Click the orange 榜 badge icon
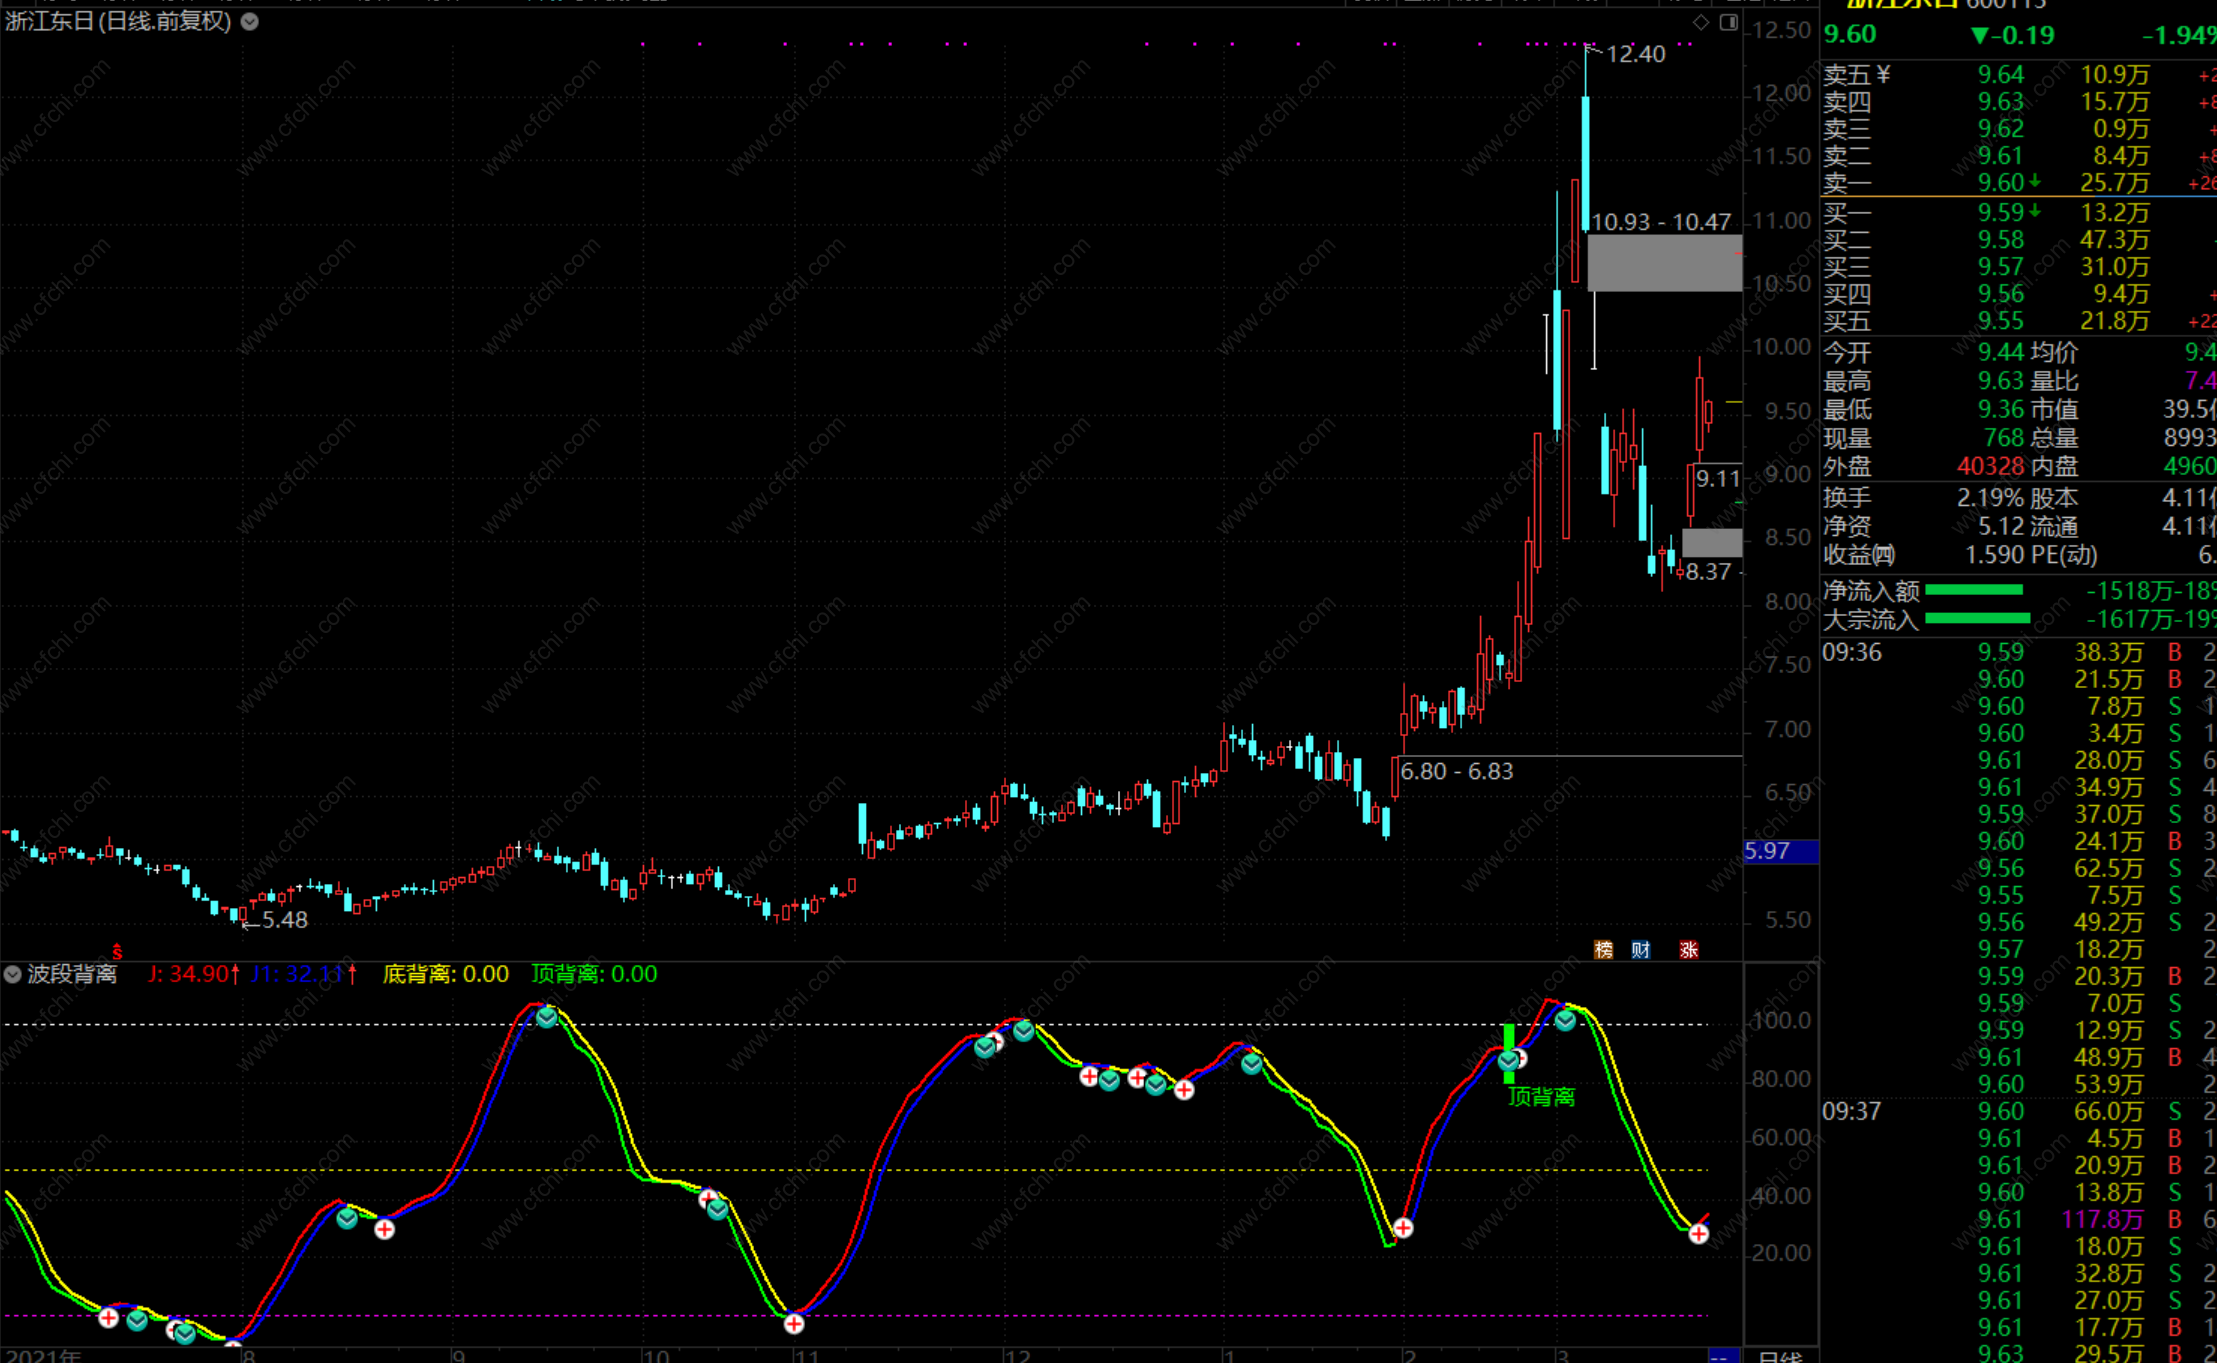This screenshot has height=1363, width=2217. click(x=1603, y=949)
